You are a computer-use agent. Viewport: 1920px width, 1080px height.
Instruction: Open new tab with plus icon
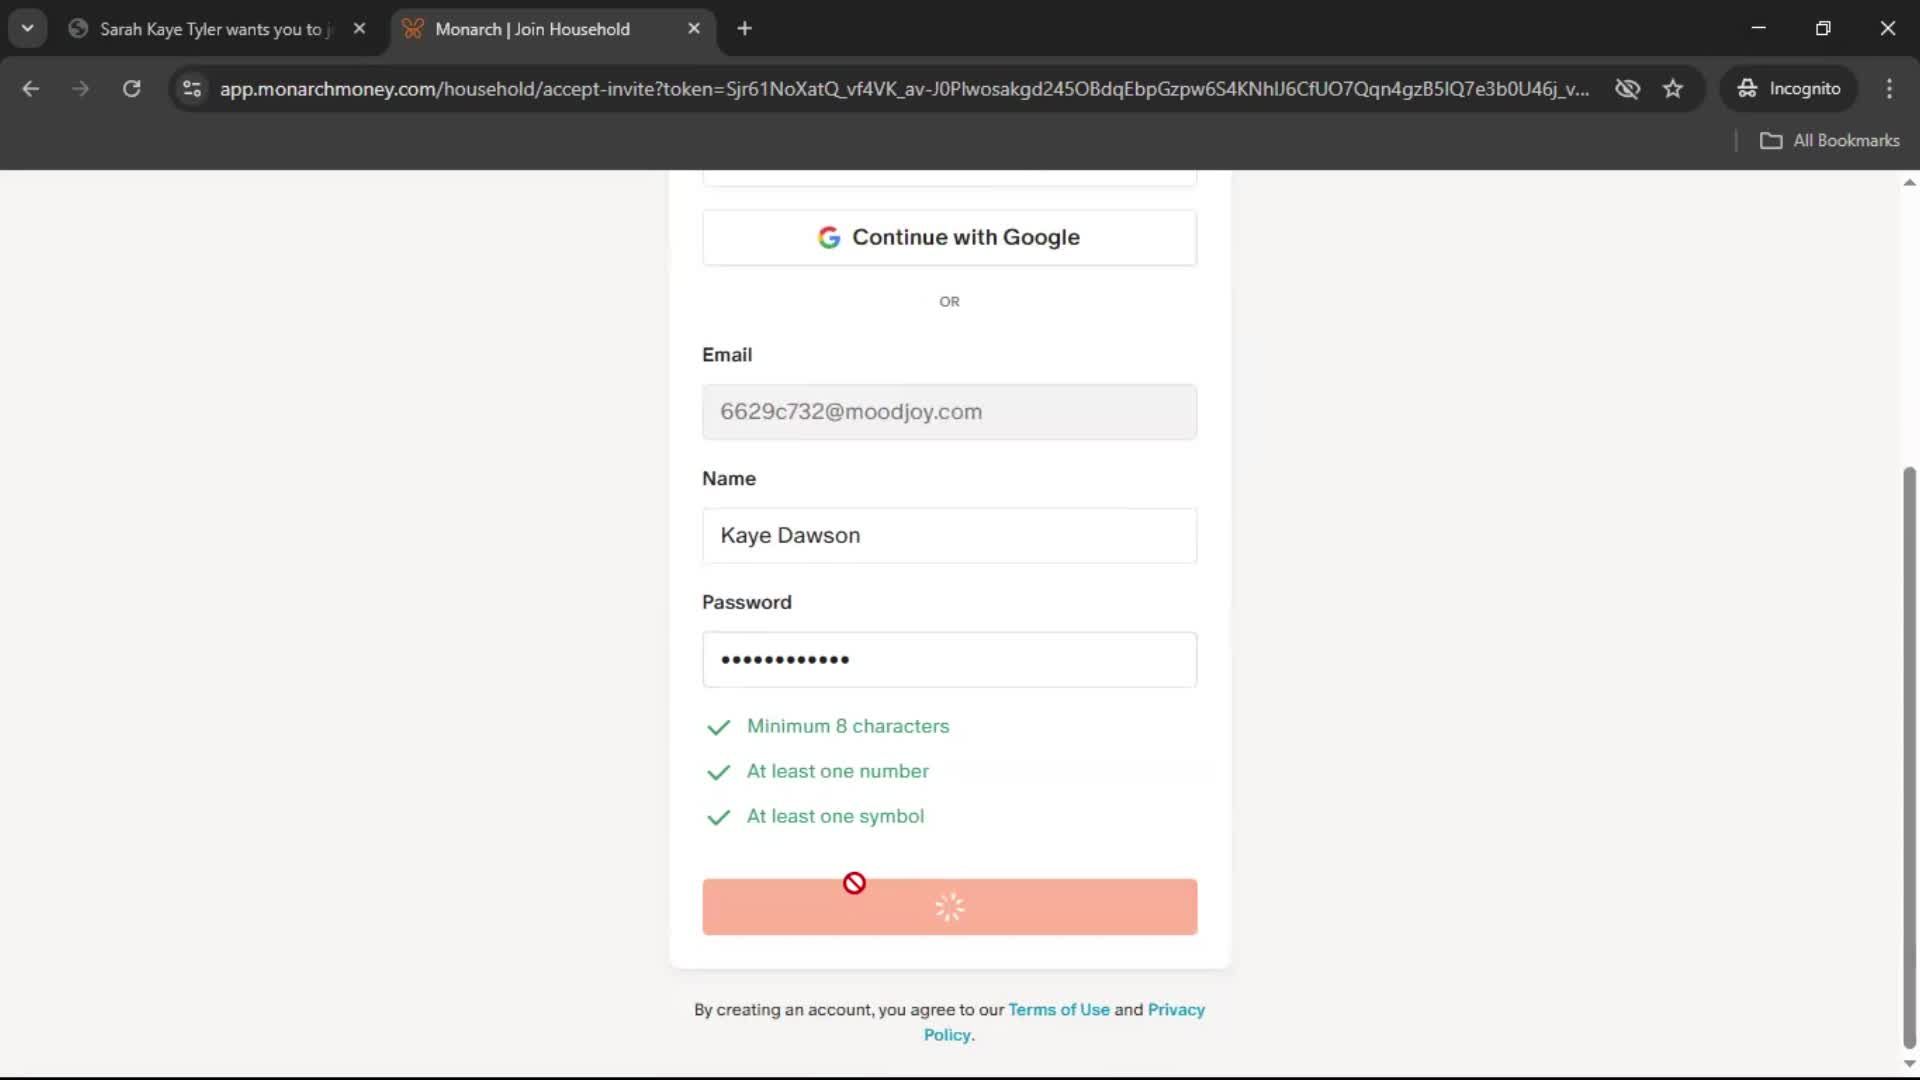pyautogui.click(x=744, y=29)
